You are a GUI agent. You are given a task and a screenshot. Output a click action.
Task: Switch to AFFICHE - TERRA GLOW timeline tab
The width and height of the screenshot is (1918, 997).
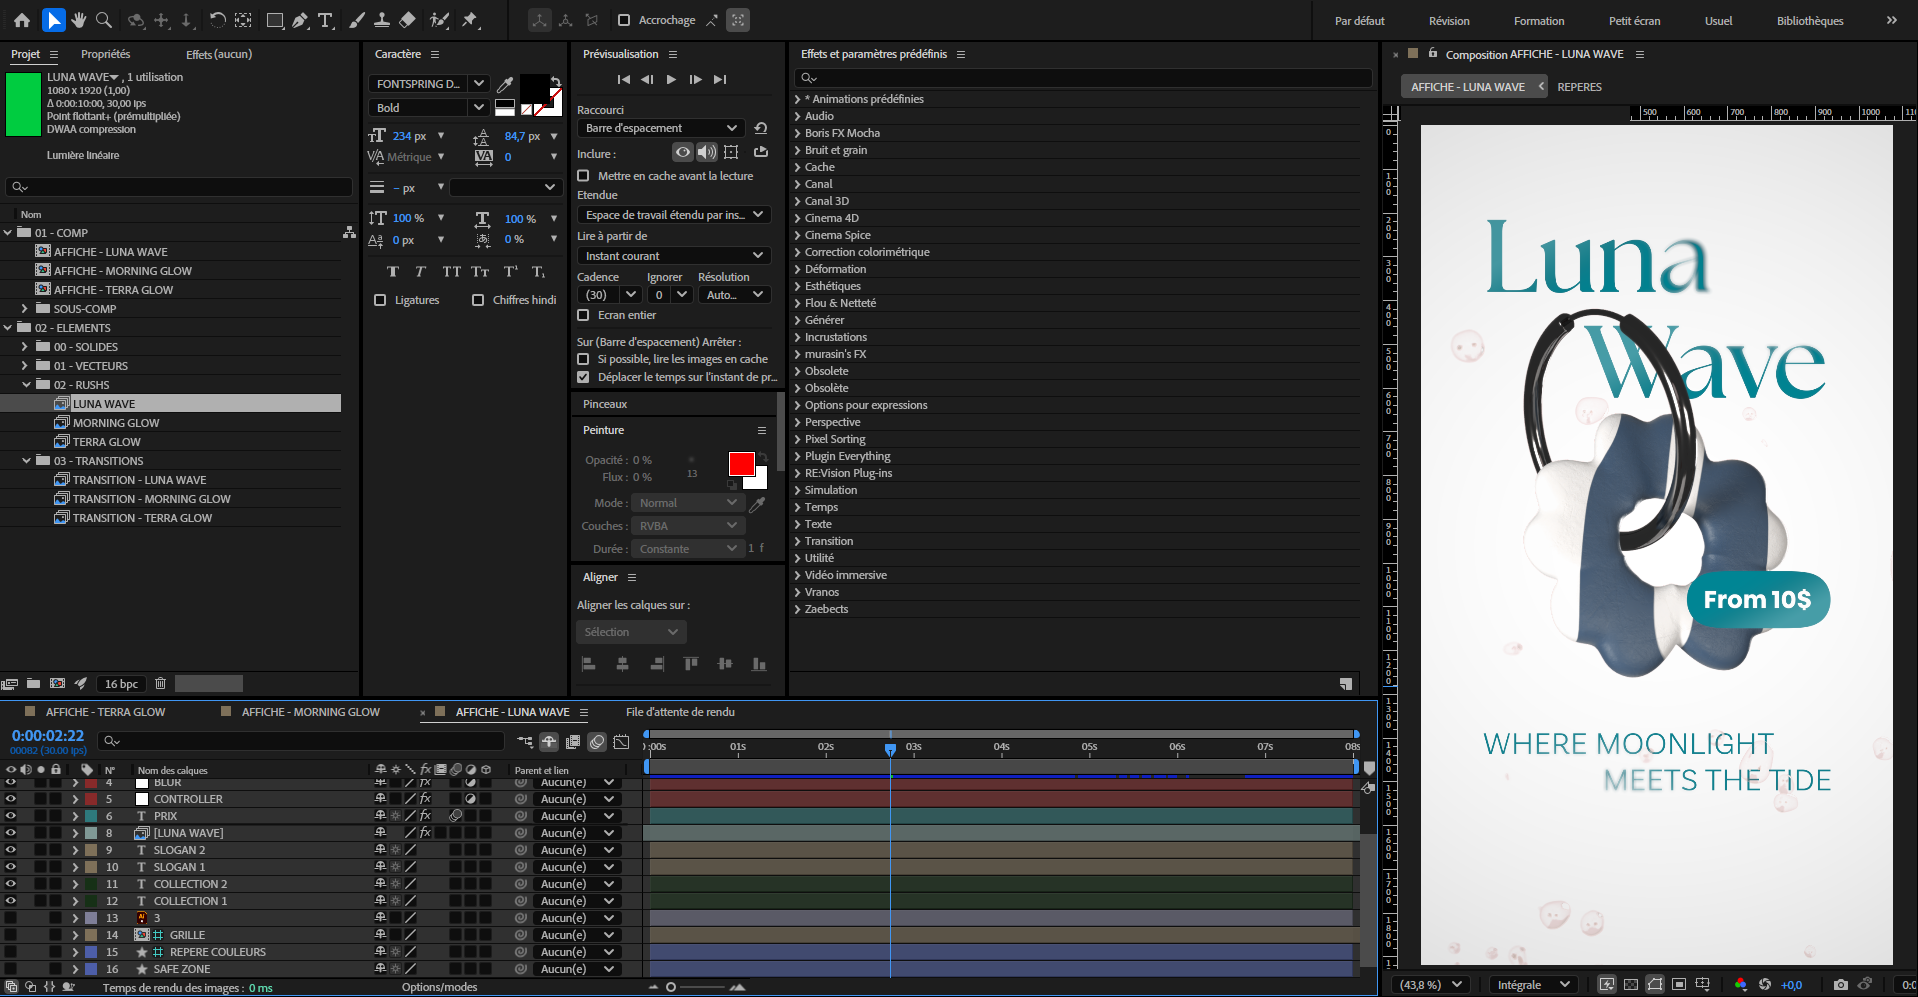point(105,712)
